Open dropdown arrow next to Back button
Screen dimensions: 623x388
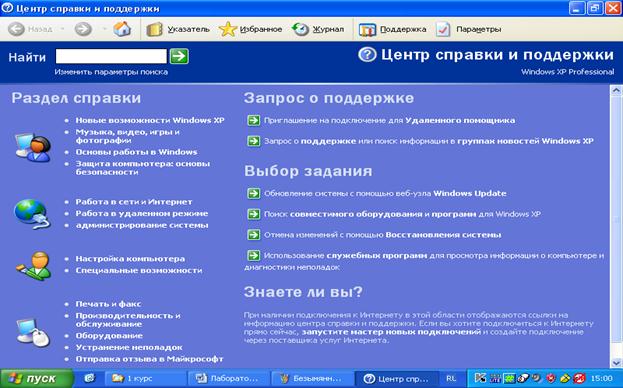click(62, 29)
